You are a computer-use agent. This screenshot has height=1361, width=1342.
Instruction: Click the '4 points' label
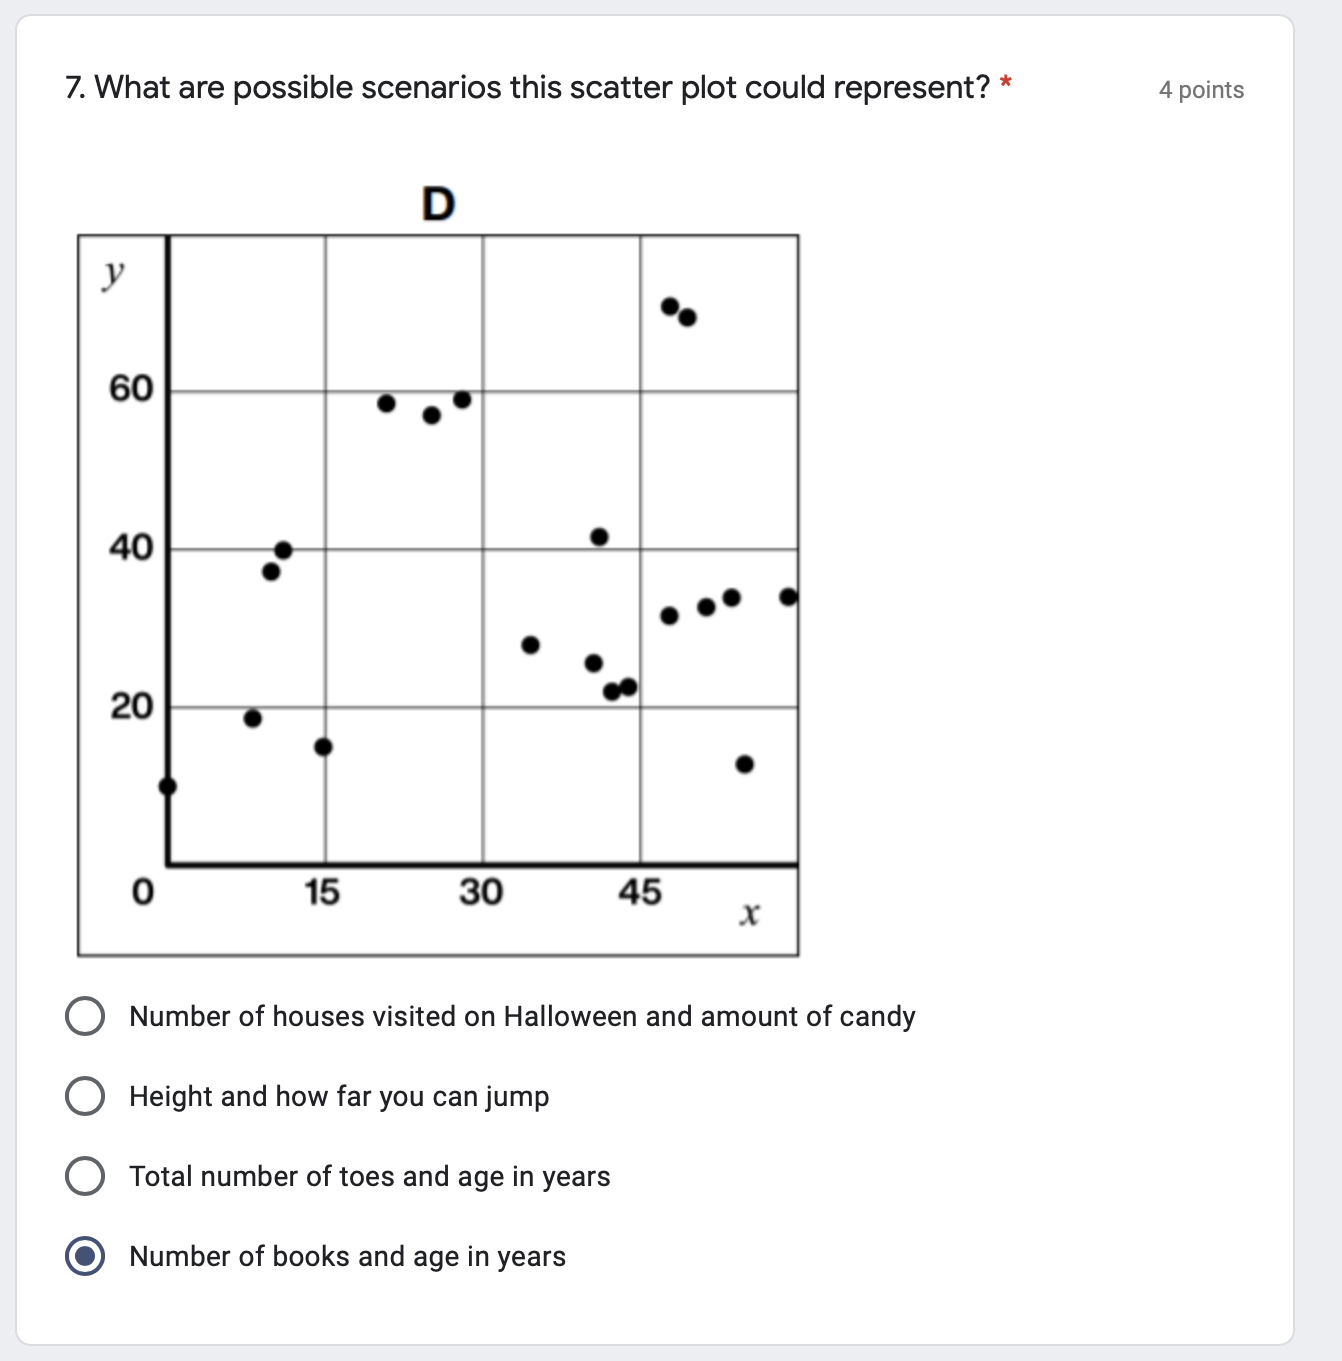point(1200,90)
